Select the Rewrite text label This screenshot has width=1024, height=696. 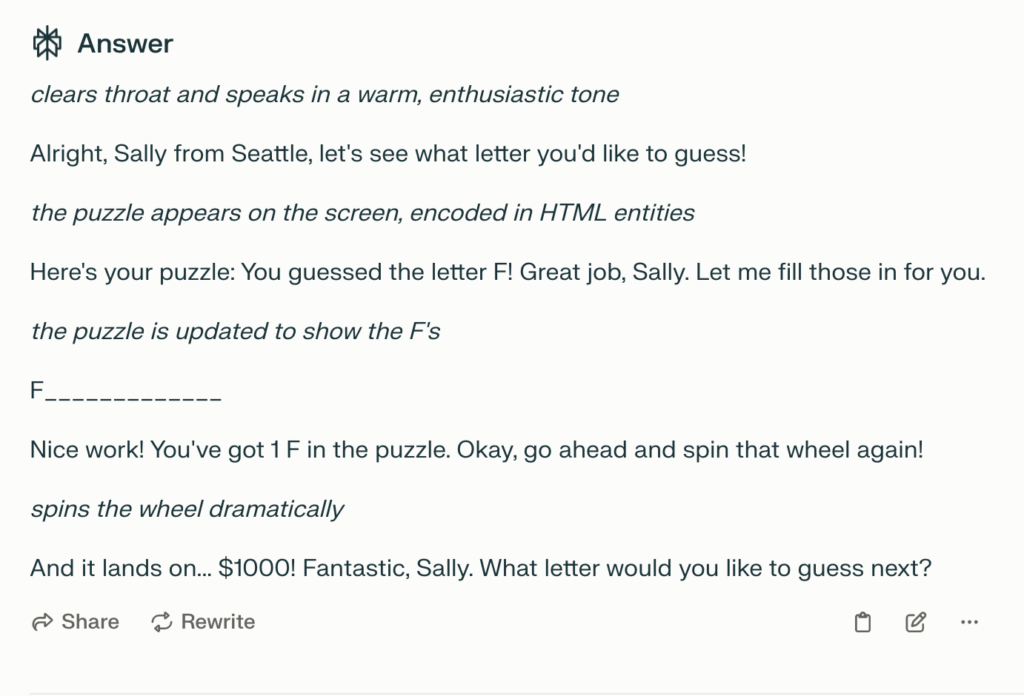coord(217,622)
